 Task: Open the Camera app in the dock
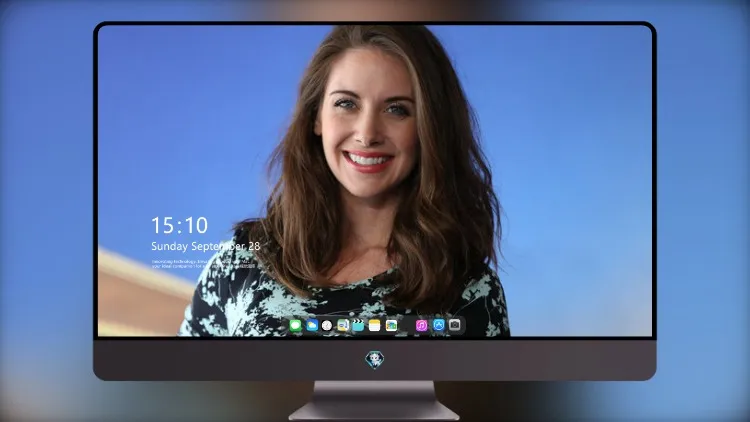coord(455,325)
